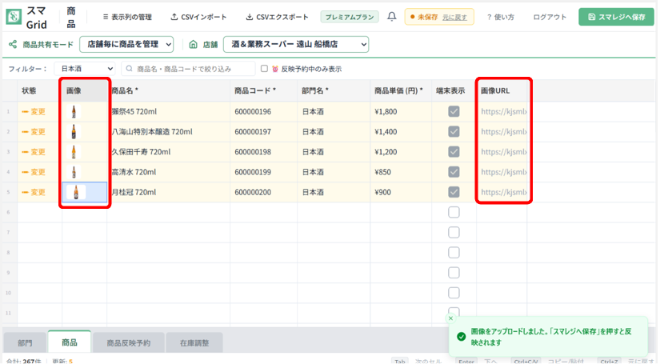The image size is (658, 364).
Task: Uncheck 端末表示 for 獺祭45 720ml
Action: click(454, 111)
